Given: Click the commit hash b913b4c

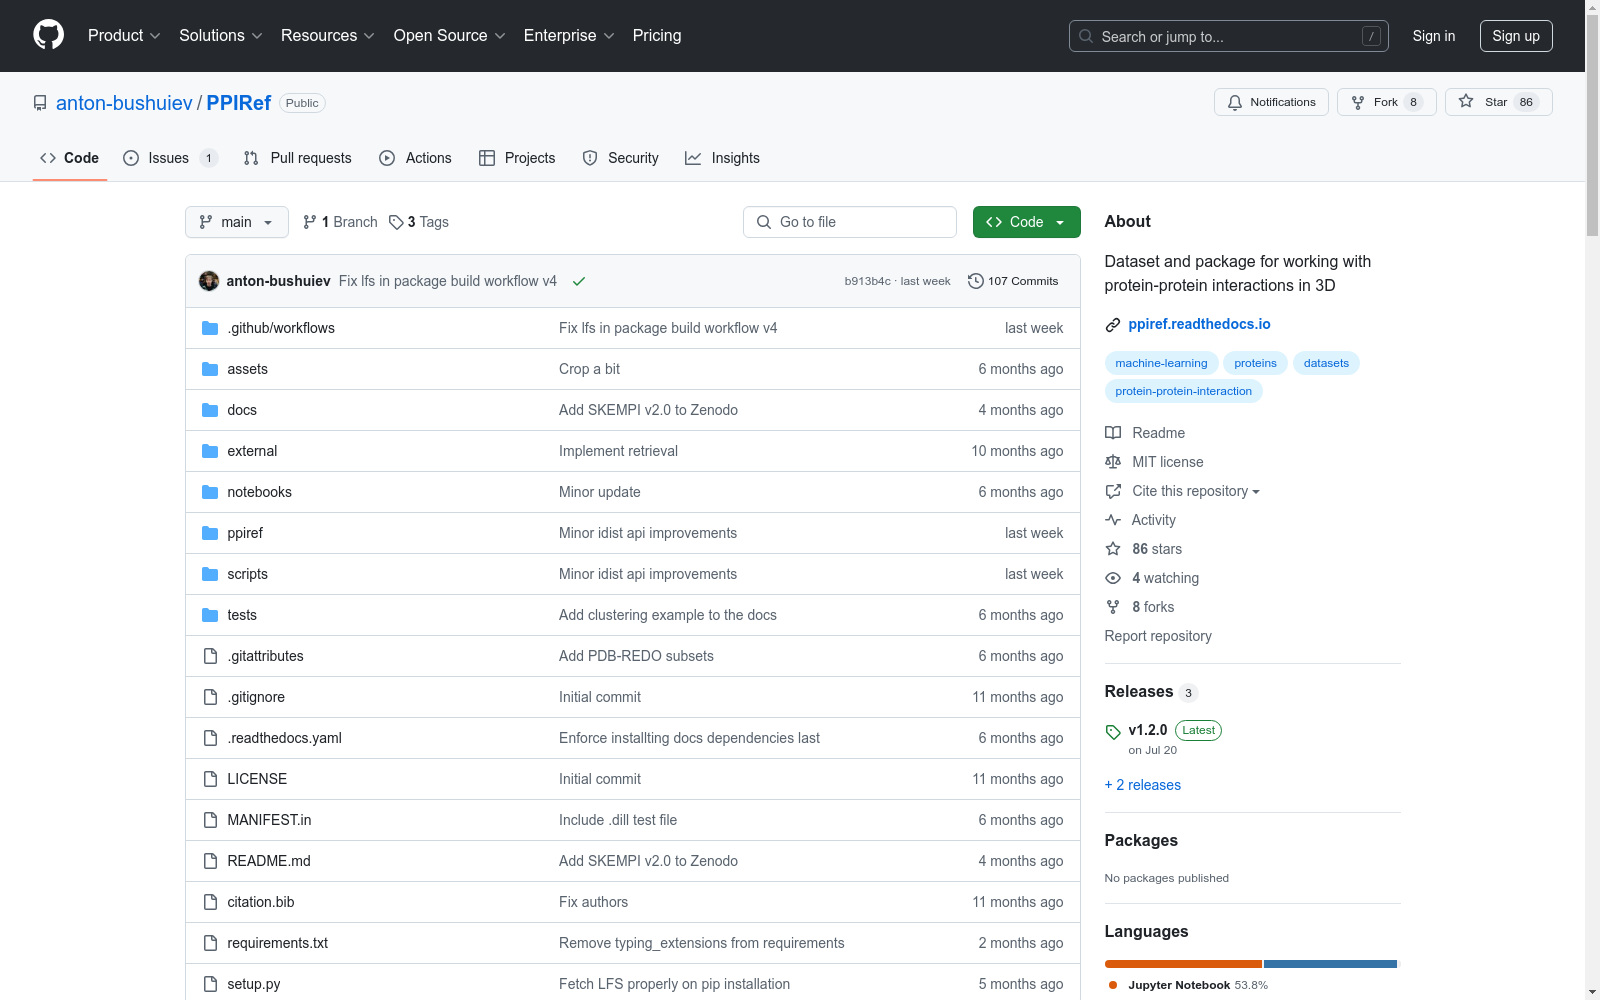Looking at the screenshot, I should click(x=867, y=281).
